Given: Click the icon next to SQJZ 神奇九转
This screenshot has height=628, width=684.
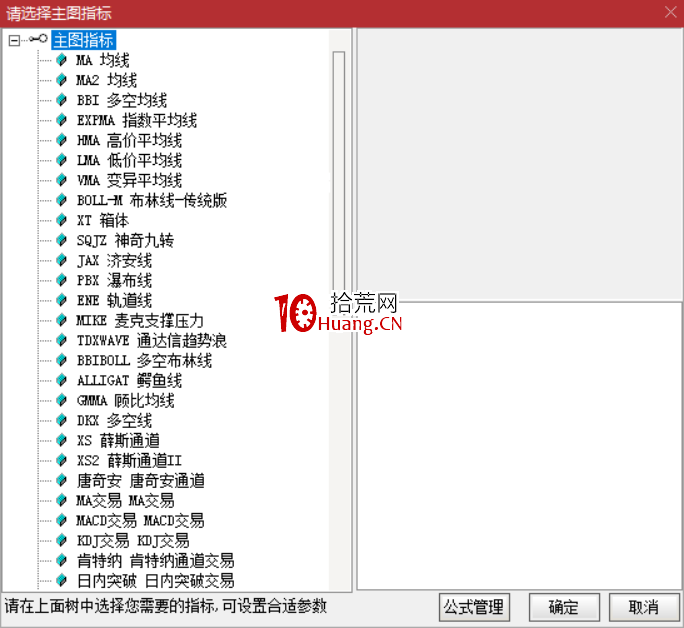Looking at the screenshot, I should click(62, 240).
